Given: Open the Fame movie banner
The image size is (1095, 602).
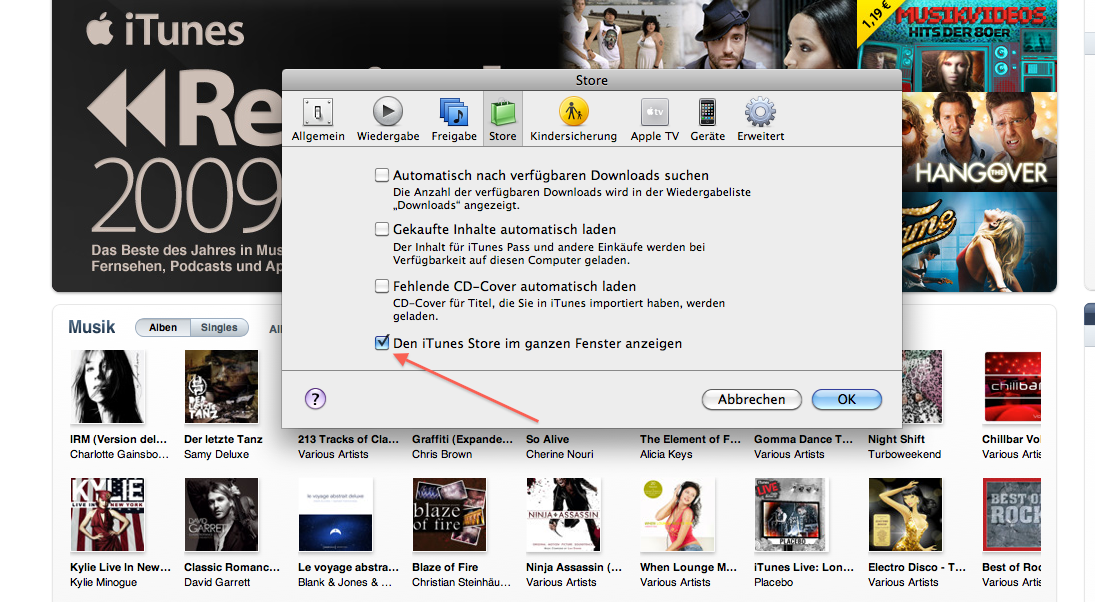Looking at the screenshot, I should click(979, 242).
